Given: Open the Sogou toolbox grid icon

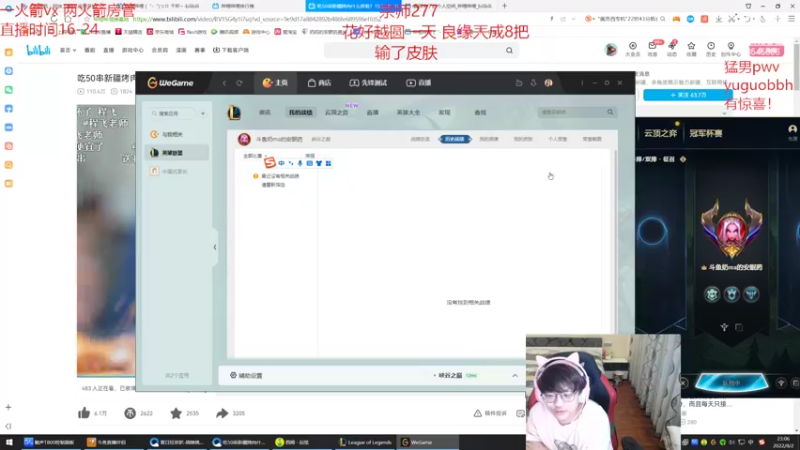Looking at the screenshot, I should pyautogui.click(x=328, y=163).
